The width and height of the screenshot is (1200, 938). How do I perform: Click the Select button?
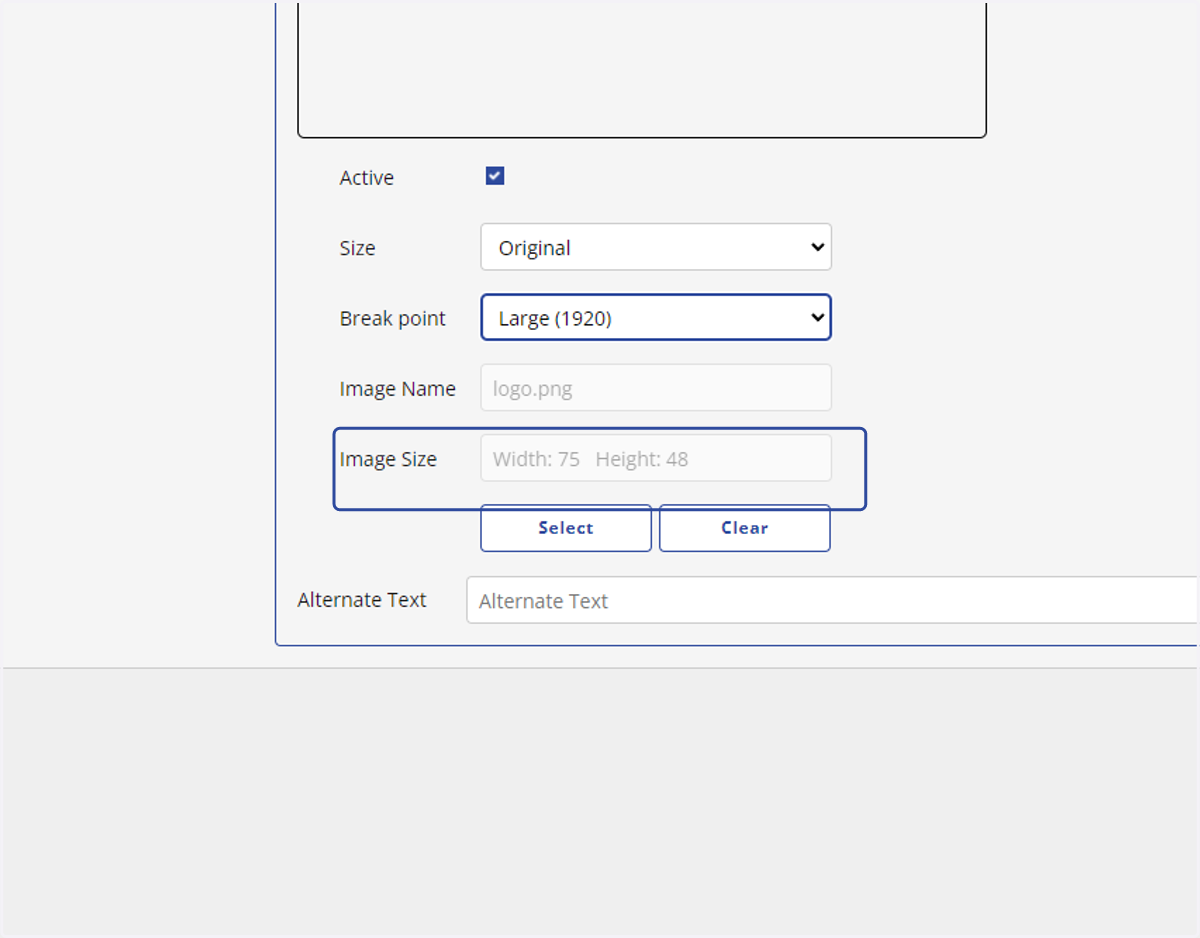pos(566,528)
